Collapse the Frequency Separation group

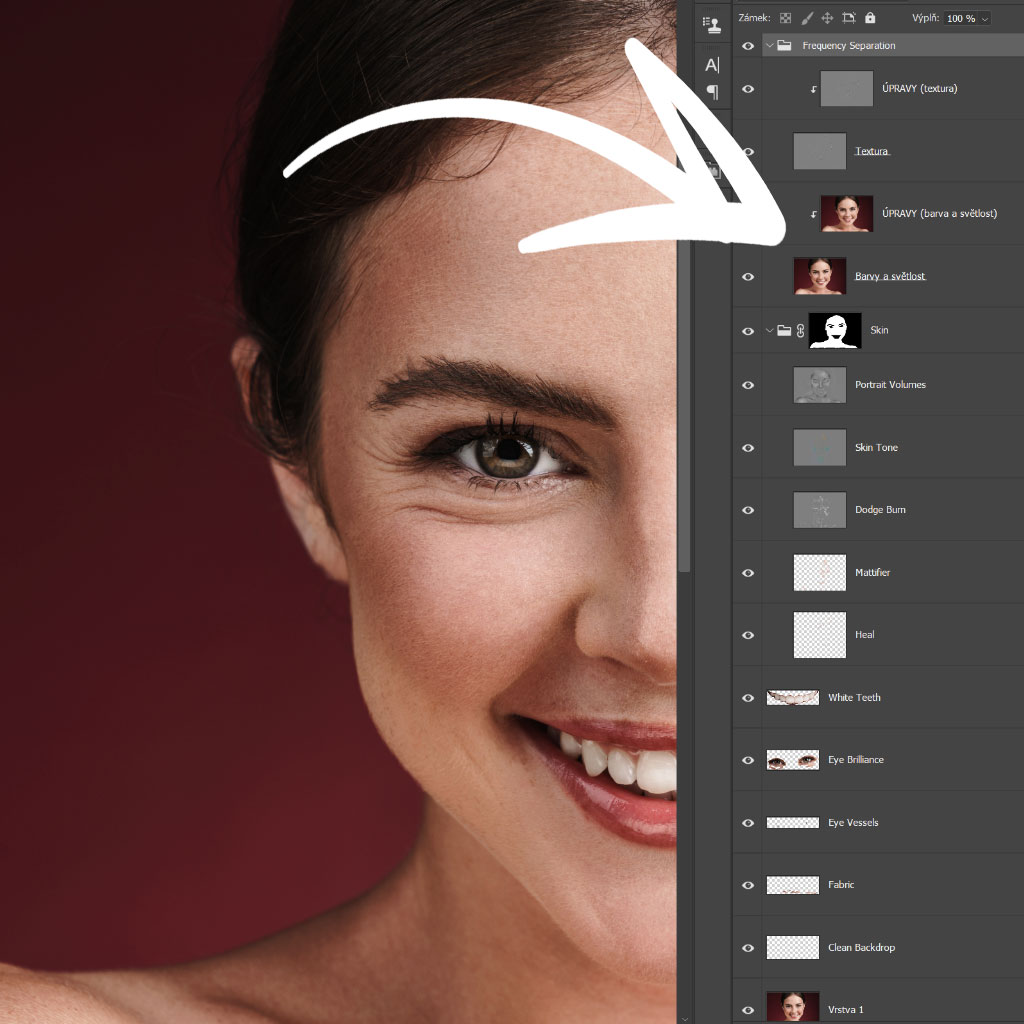click(770, 46)
